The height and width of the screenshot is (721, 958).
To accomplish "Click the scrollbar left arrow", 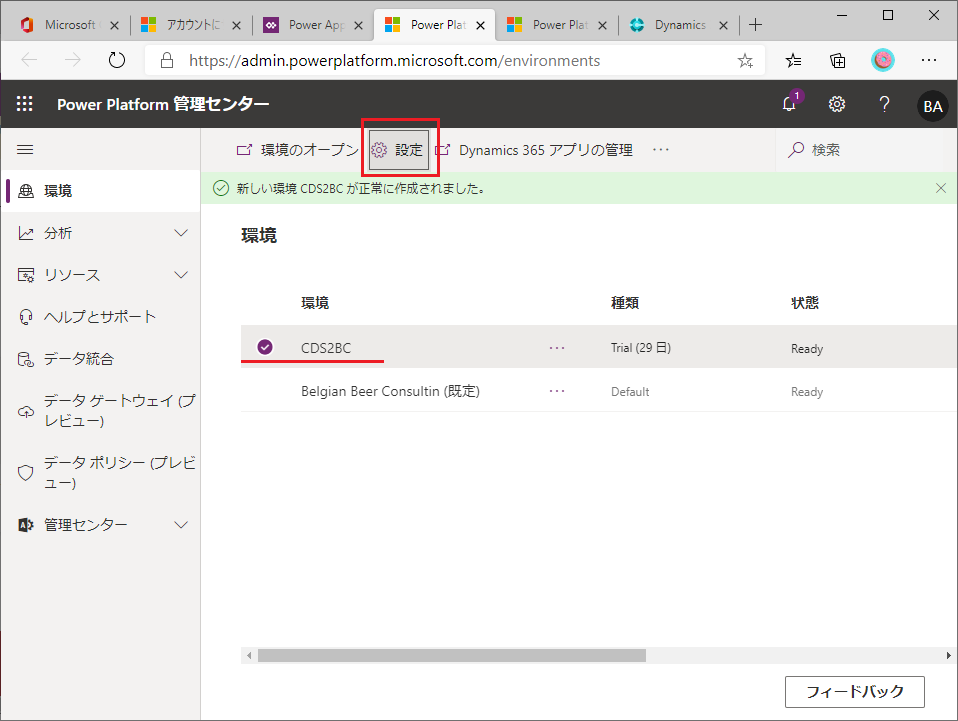I will click(x=249, y=656).
